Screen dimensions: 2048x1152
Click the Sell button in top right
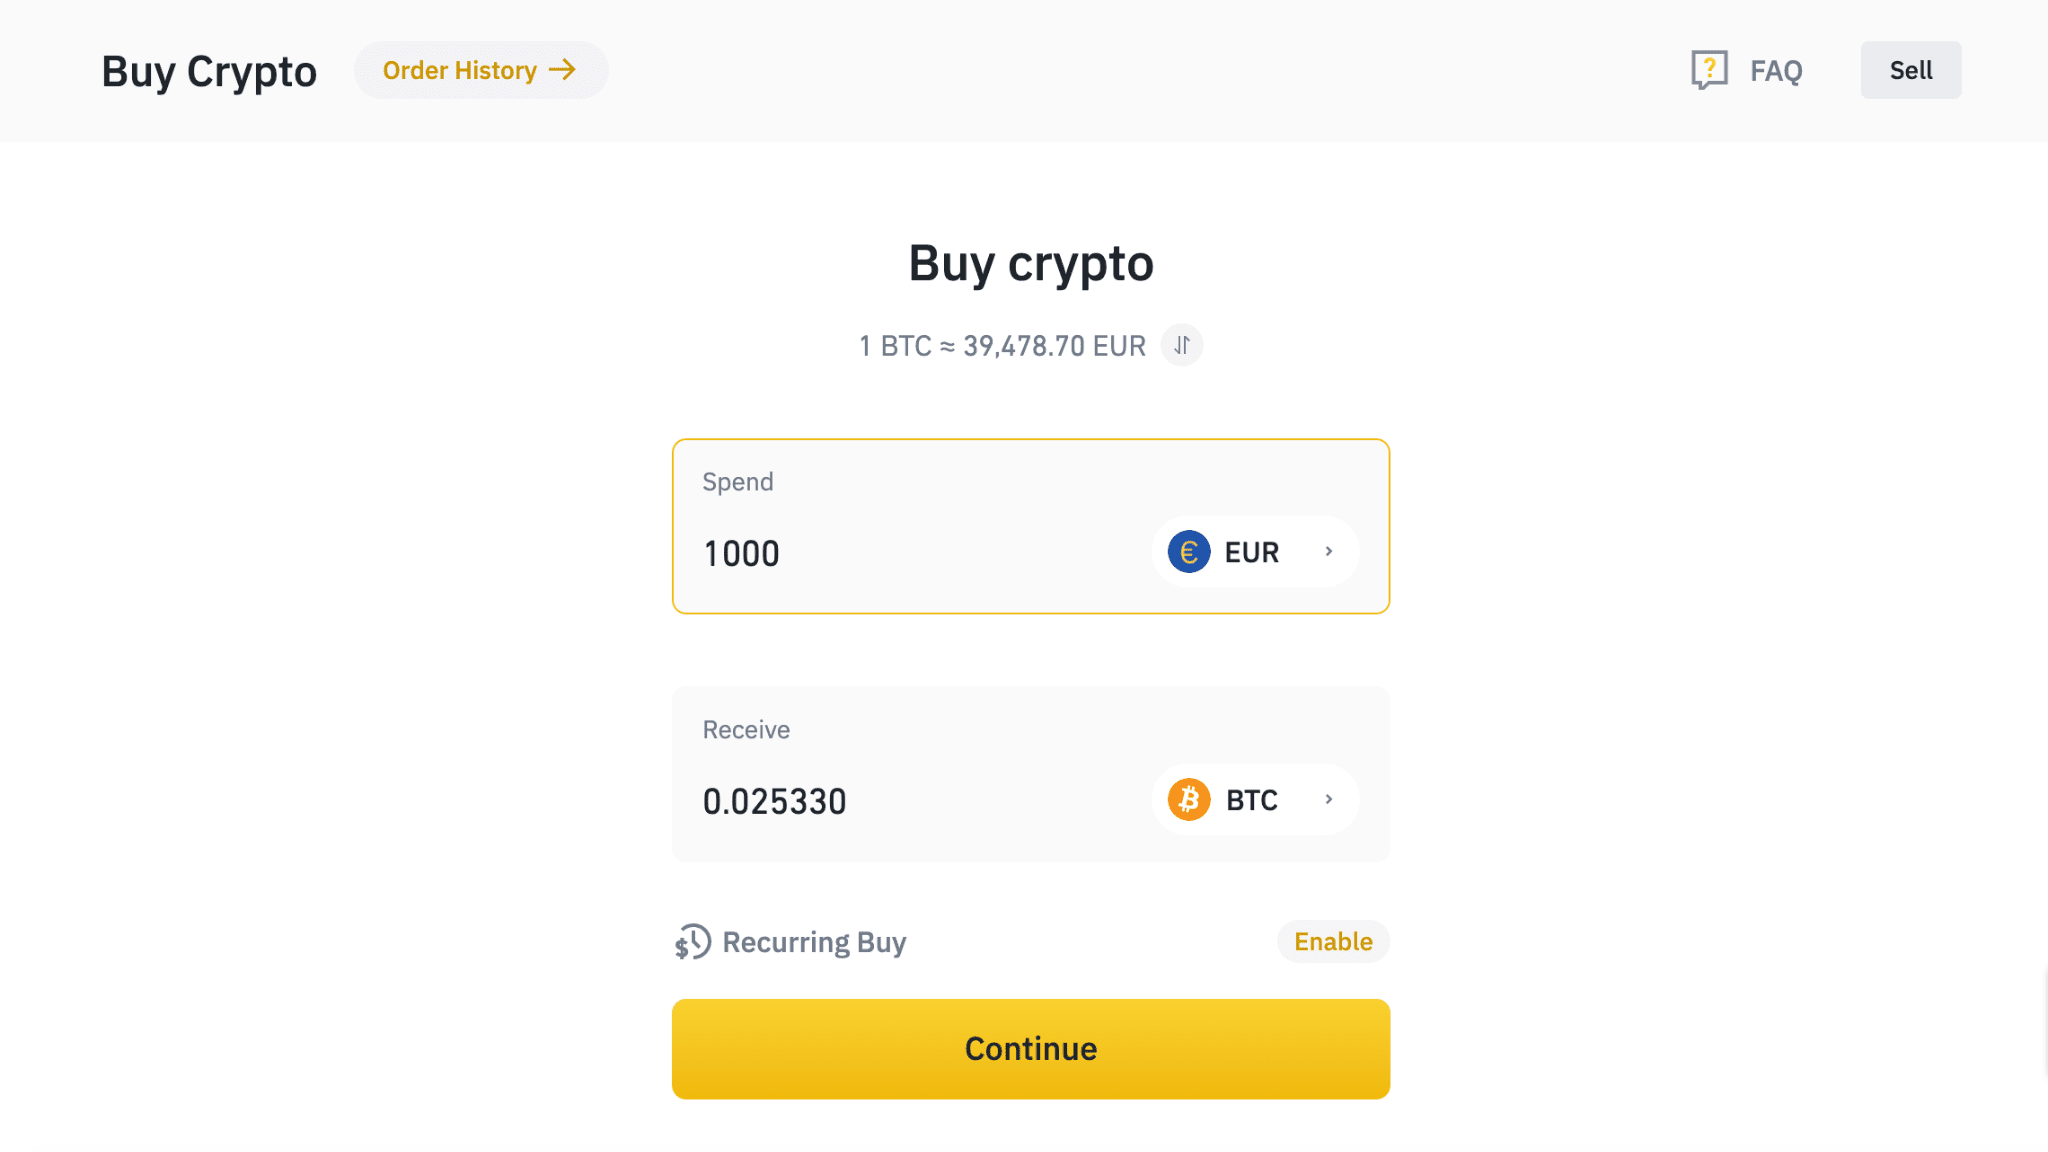tap(1912, 70)
